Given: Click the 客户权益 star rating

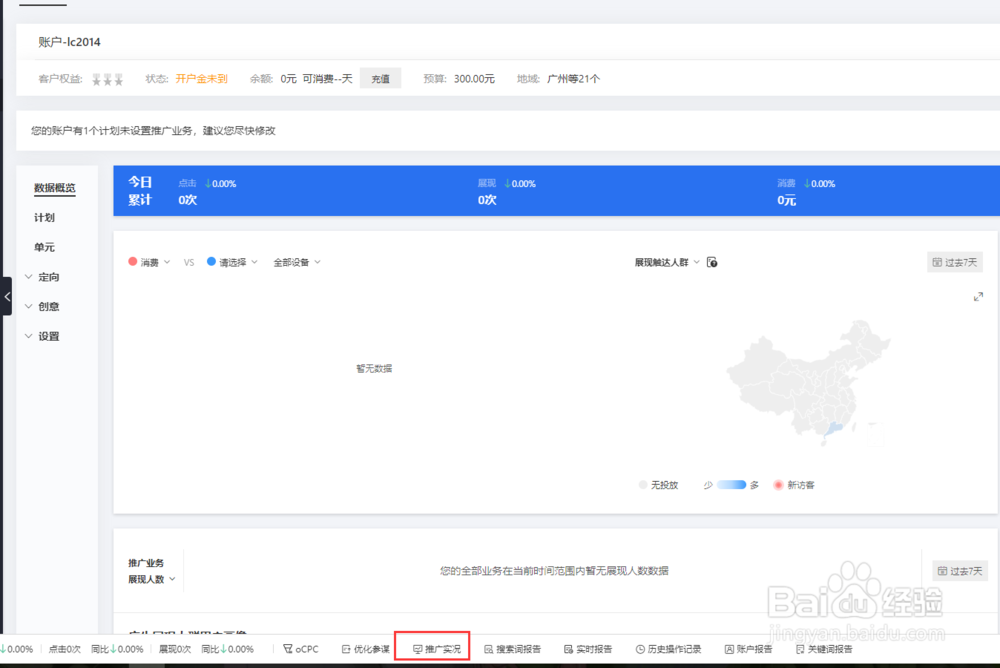Looking at the screenshot, I should (x=107, y=79).
